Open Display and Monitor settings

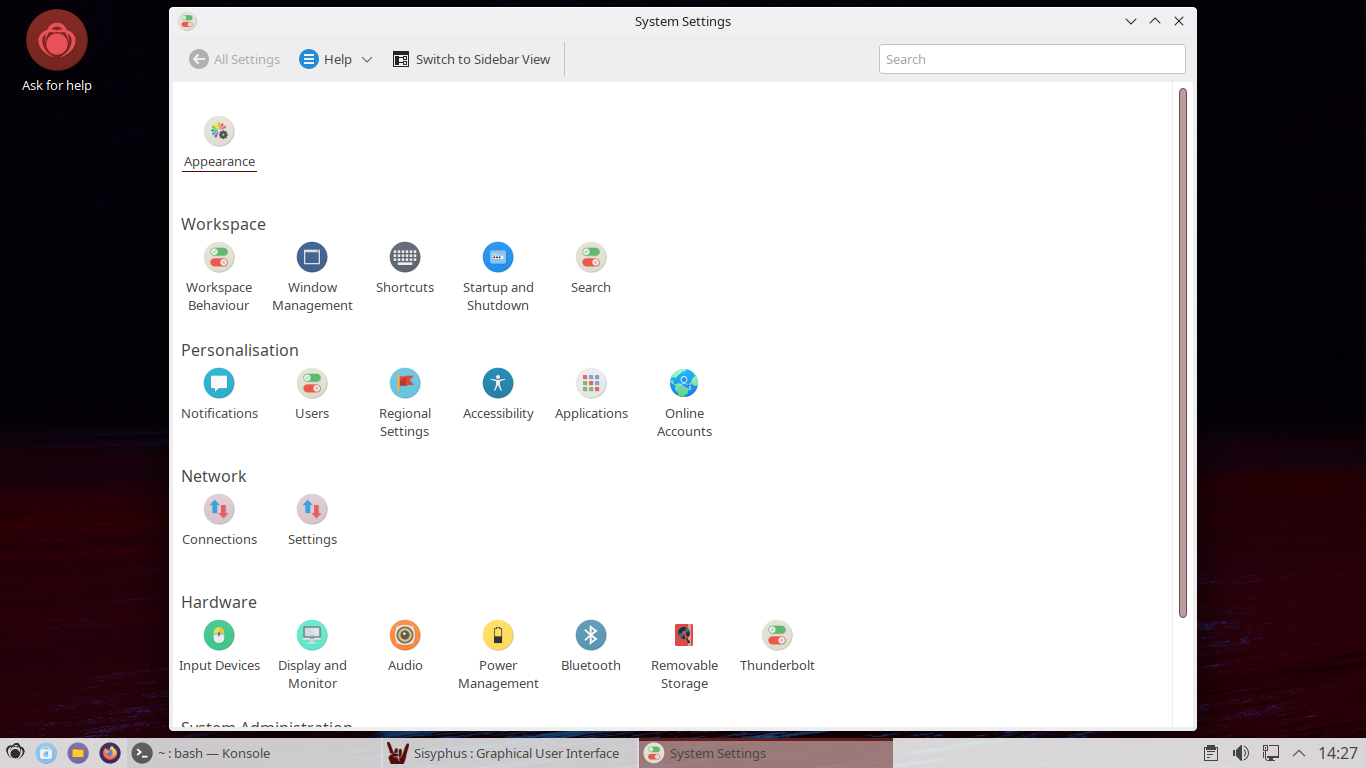[312, 656]
